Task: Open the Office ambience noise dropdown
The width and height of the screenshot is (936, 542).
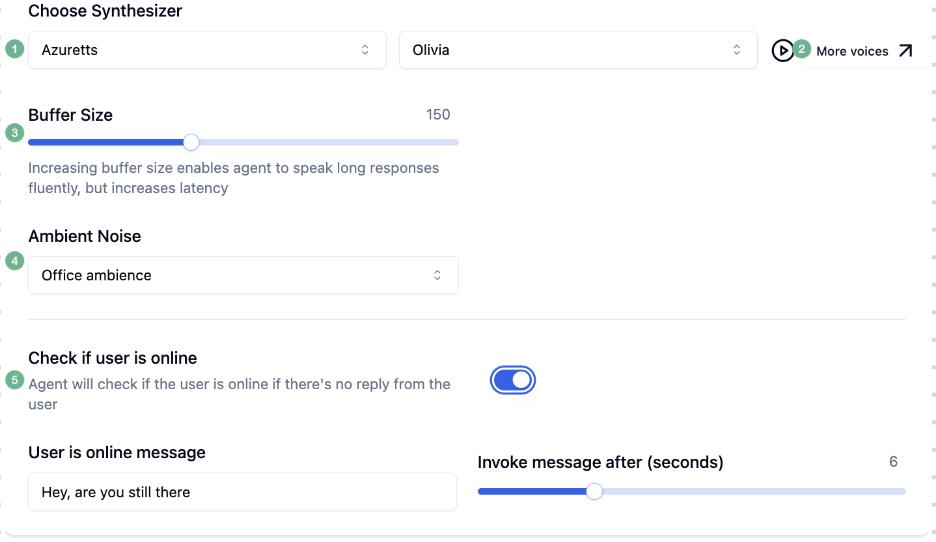Action: point(244,275)
